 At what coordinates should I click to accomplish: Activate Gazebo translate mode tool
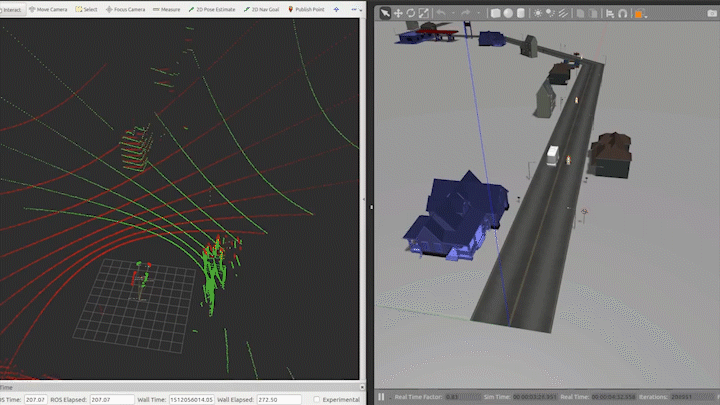[x=398, y=13]
